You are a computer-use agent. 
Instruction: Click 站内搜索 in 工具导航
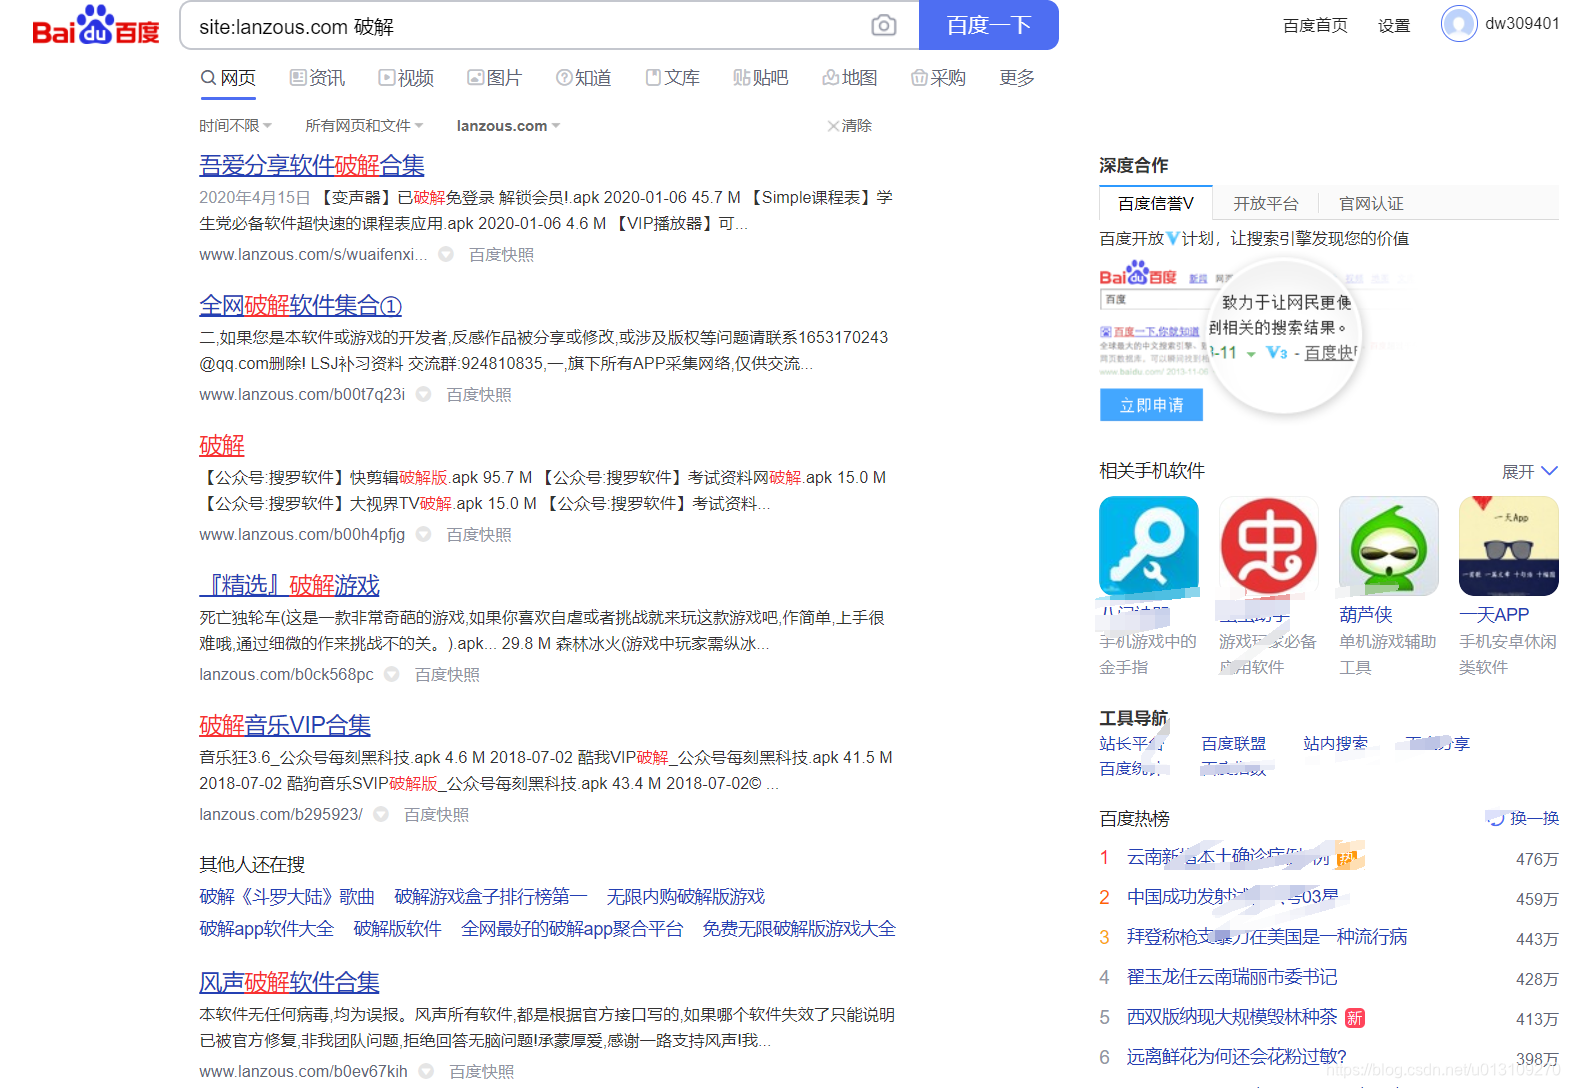(1335, 743)
